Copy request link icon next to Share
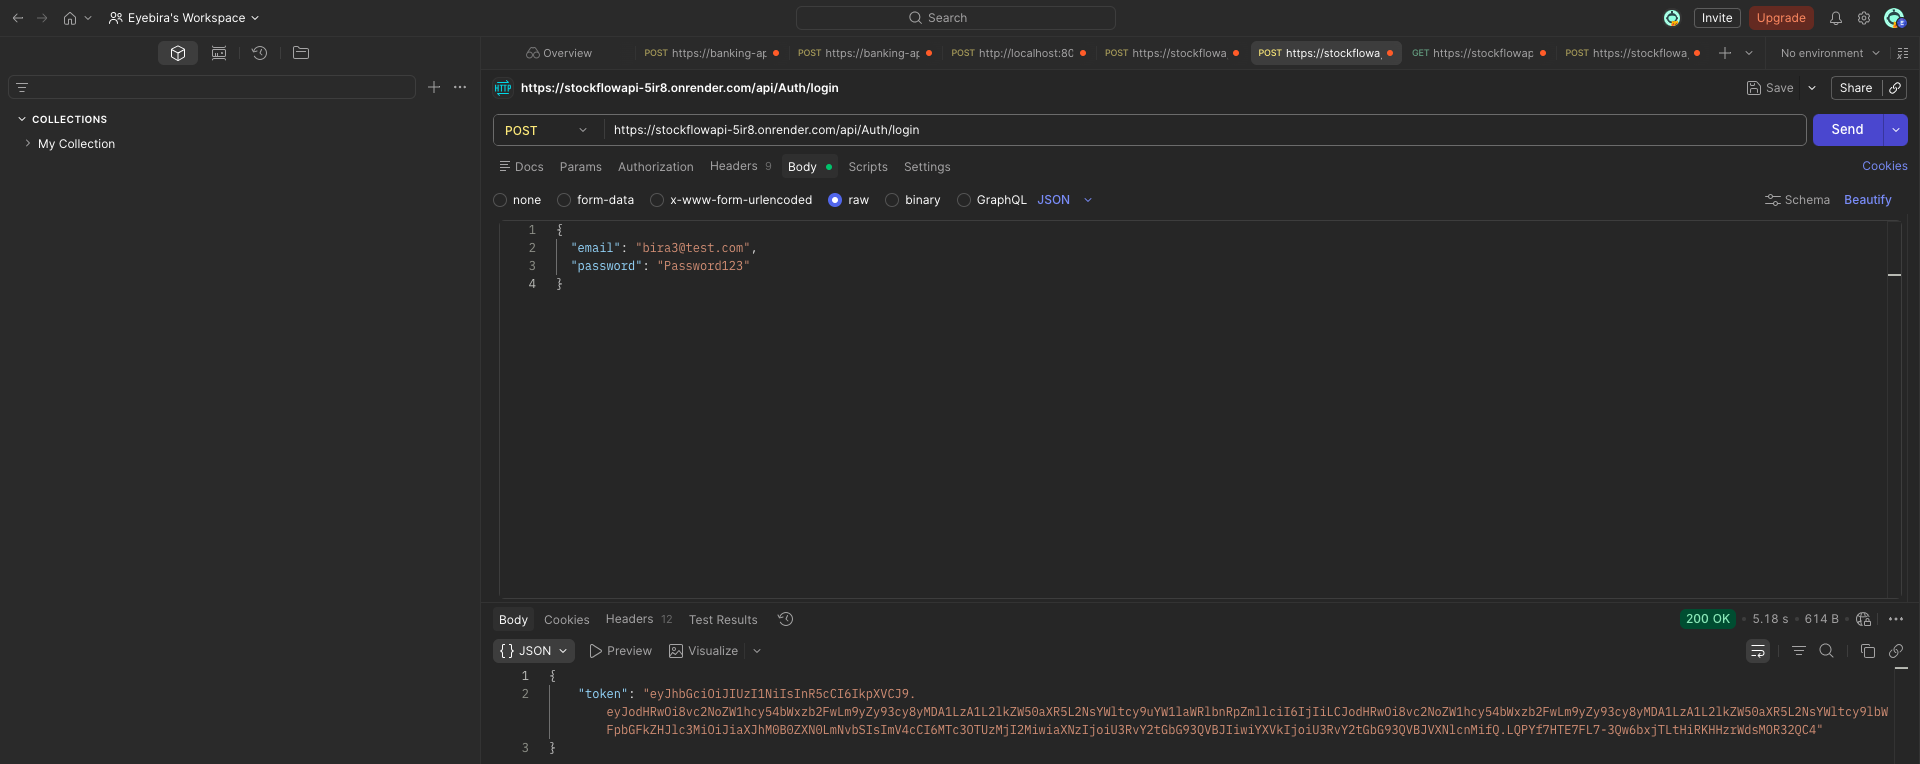The image size is (1920, 764). (1895, 88)
